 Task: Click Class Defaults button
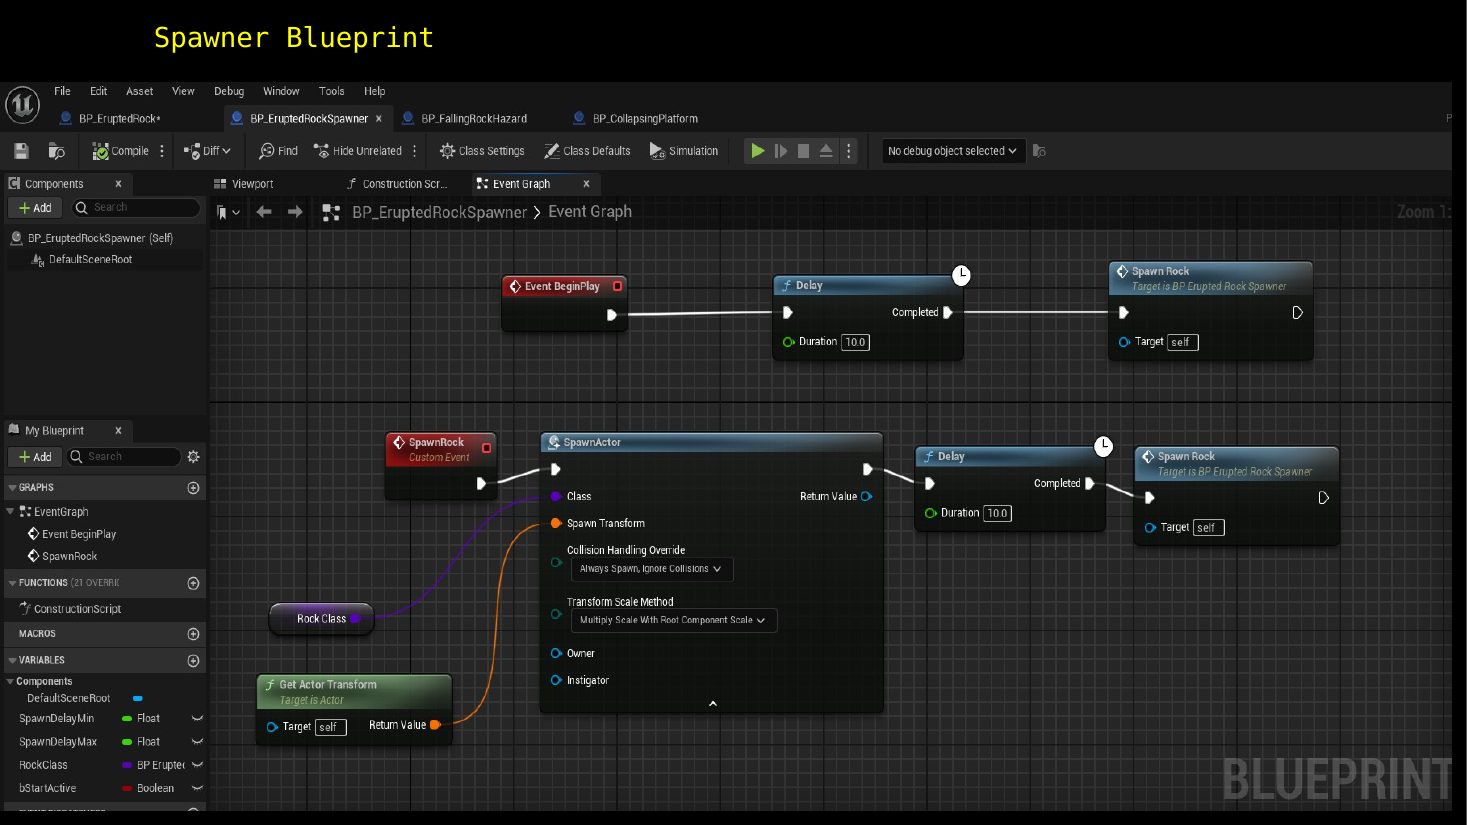tap(587, 151)
